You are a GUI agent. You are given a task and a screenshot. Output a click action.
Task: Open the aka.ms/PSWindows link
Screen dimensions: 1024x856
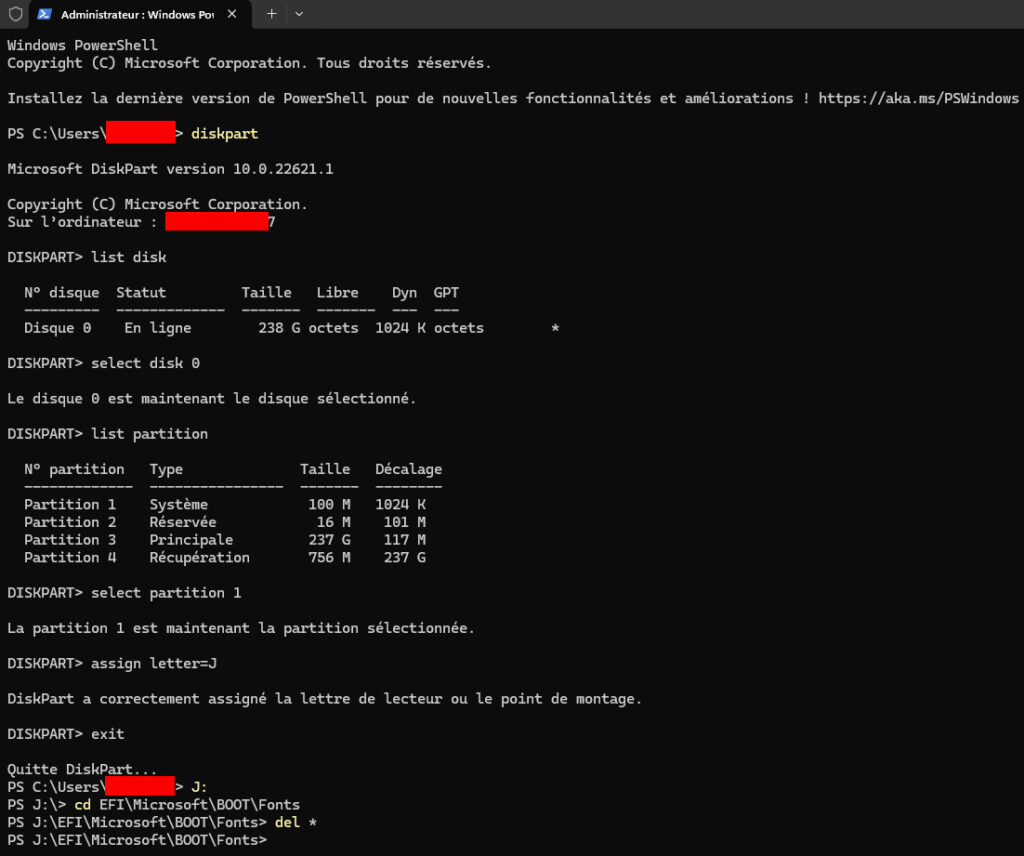918,98
